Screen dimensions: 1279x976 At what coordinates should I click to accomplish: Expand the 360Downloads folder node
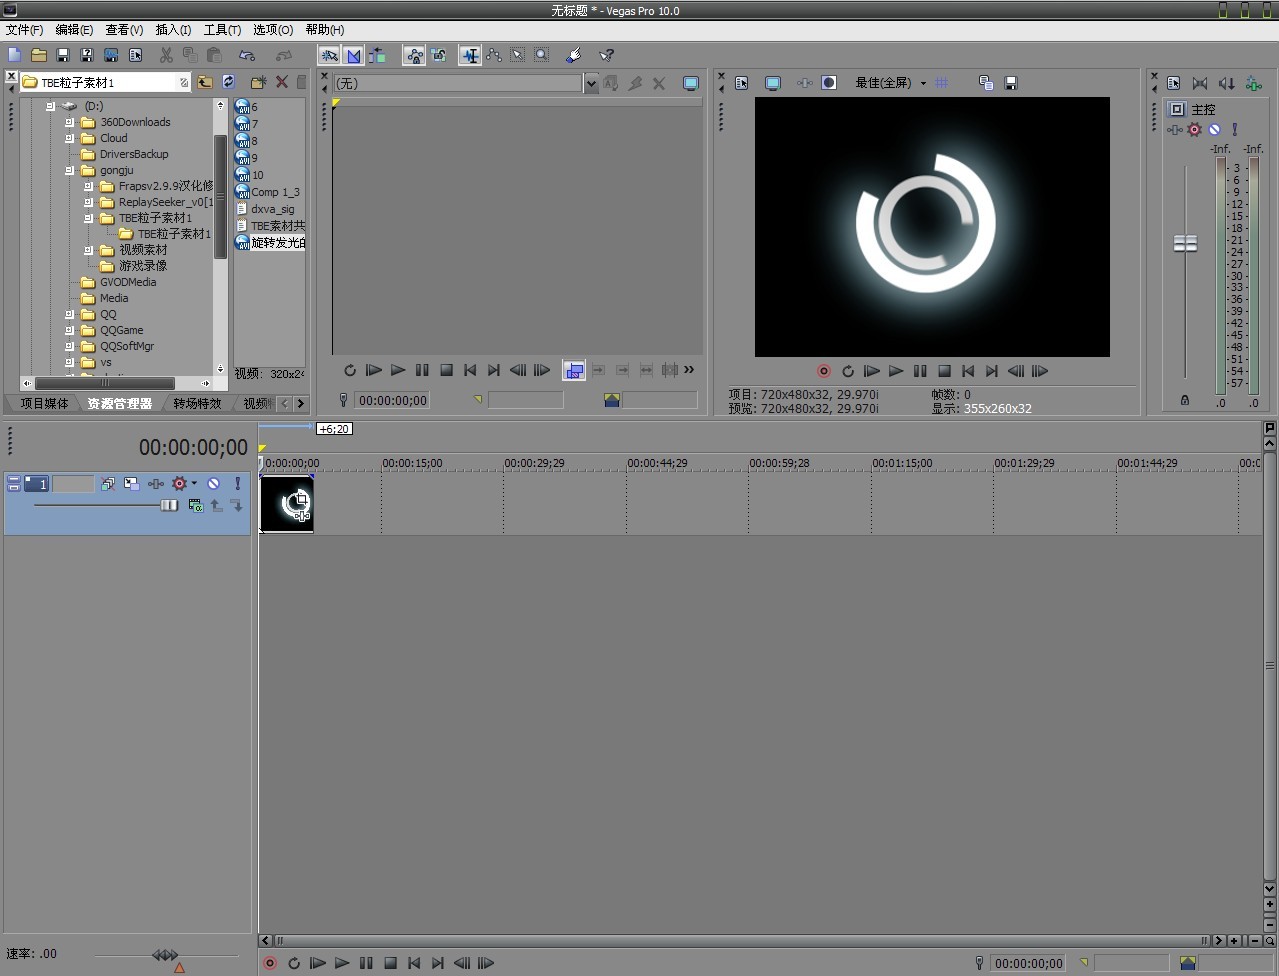pyautogui.click(x=70, y=122)
